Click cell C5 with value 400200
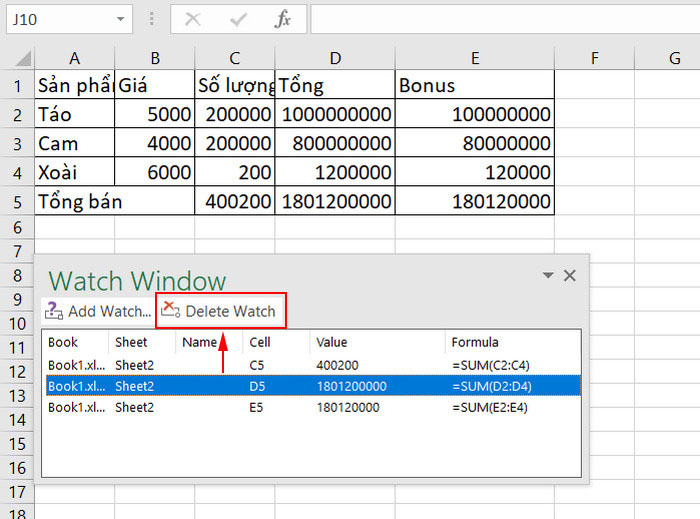The image size is (700, 519). (235, 201)
